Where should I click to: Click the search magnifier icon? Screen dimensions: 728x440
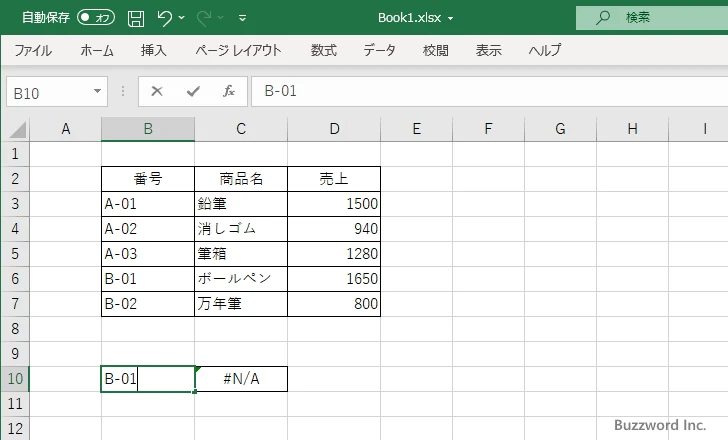(x=603, y=18)
